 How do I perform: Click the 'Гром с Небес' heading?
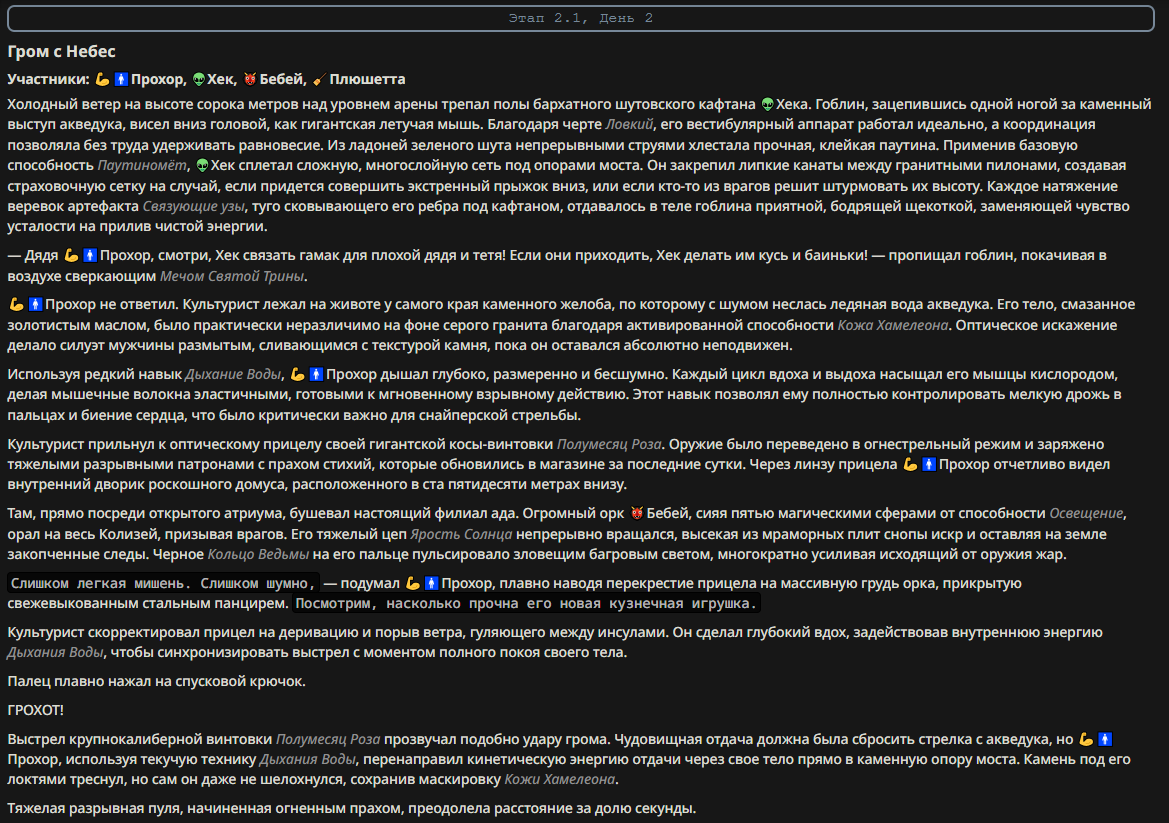pyautogui.click(x=61, y=51)
